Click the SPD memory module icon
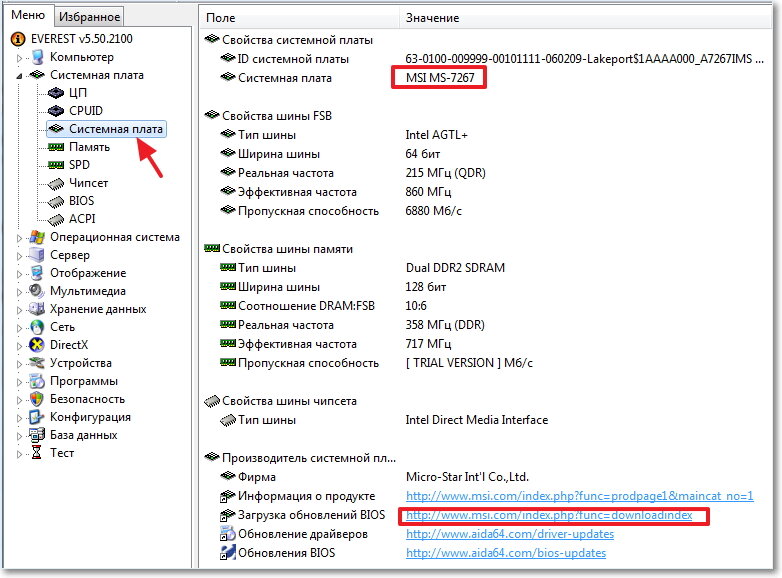The width and height of the screenshot is (782, 578). [x=56, y=165]
